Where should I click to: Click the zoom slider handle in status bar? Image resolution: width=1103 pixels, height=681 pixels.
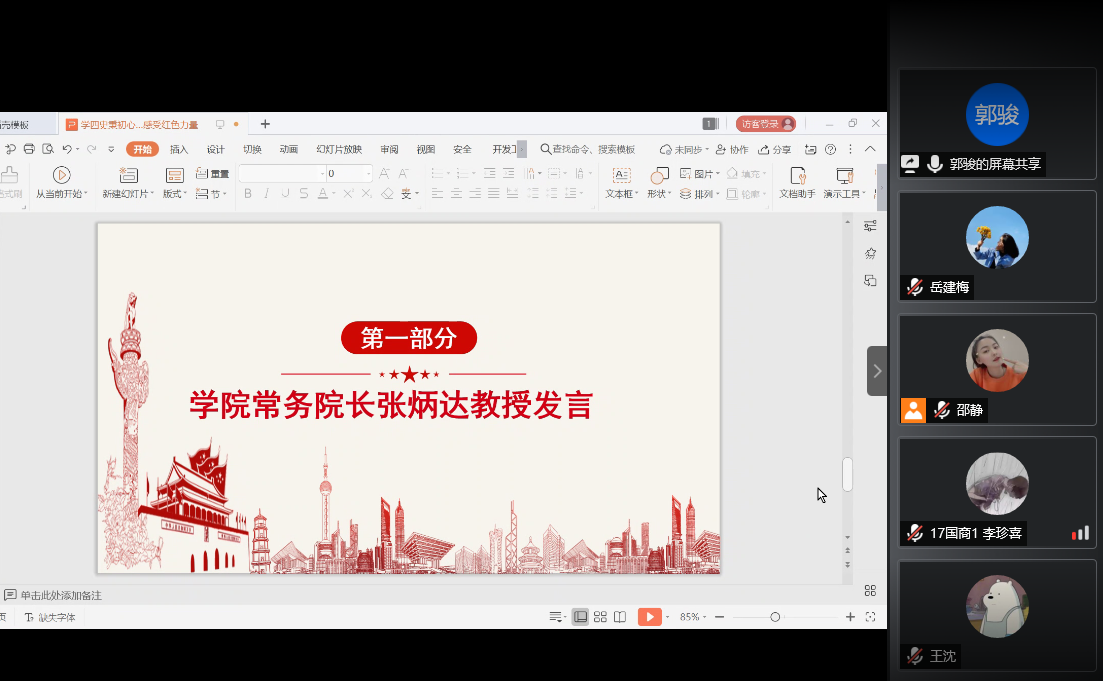(775, 617)
